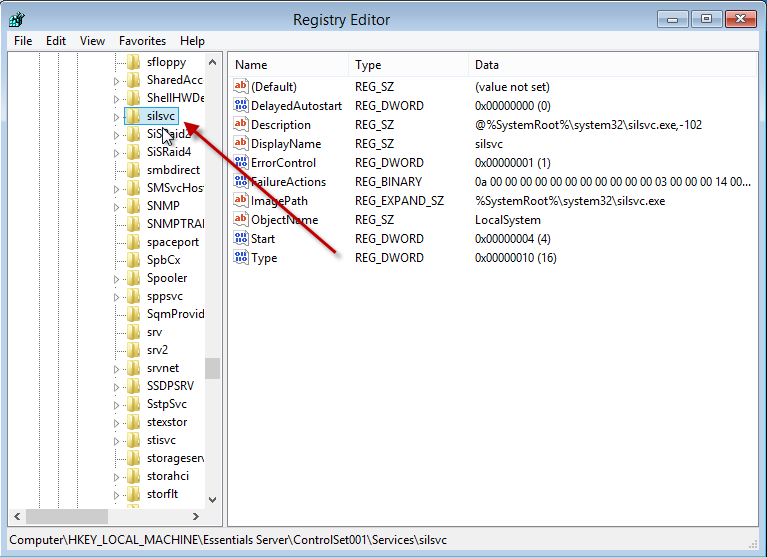This screenshot has width=767, height=557.
Task: Select the ObjectName value entry
Action: click(x=284, y=220)
